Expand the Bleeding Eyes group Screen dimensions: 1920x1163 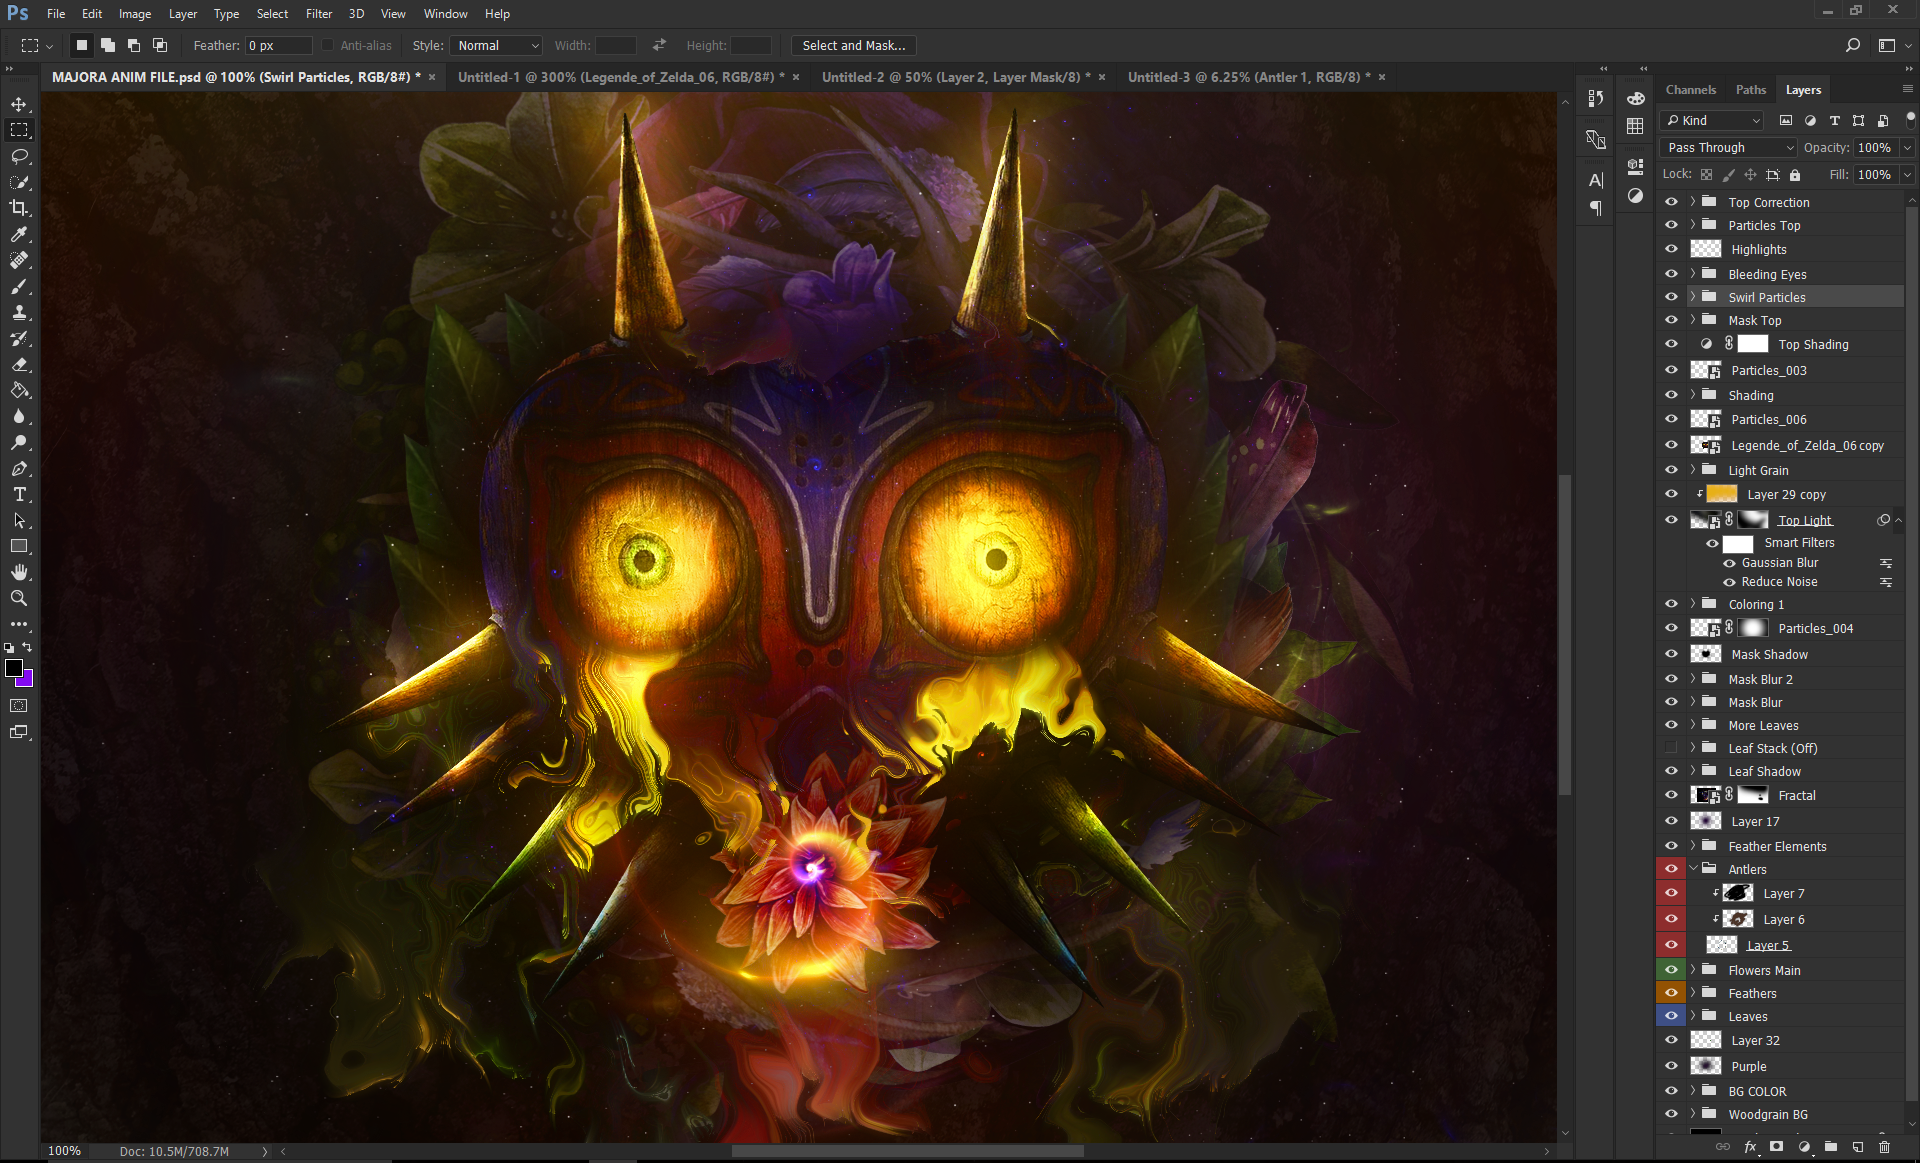[1693, 273]
